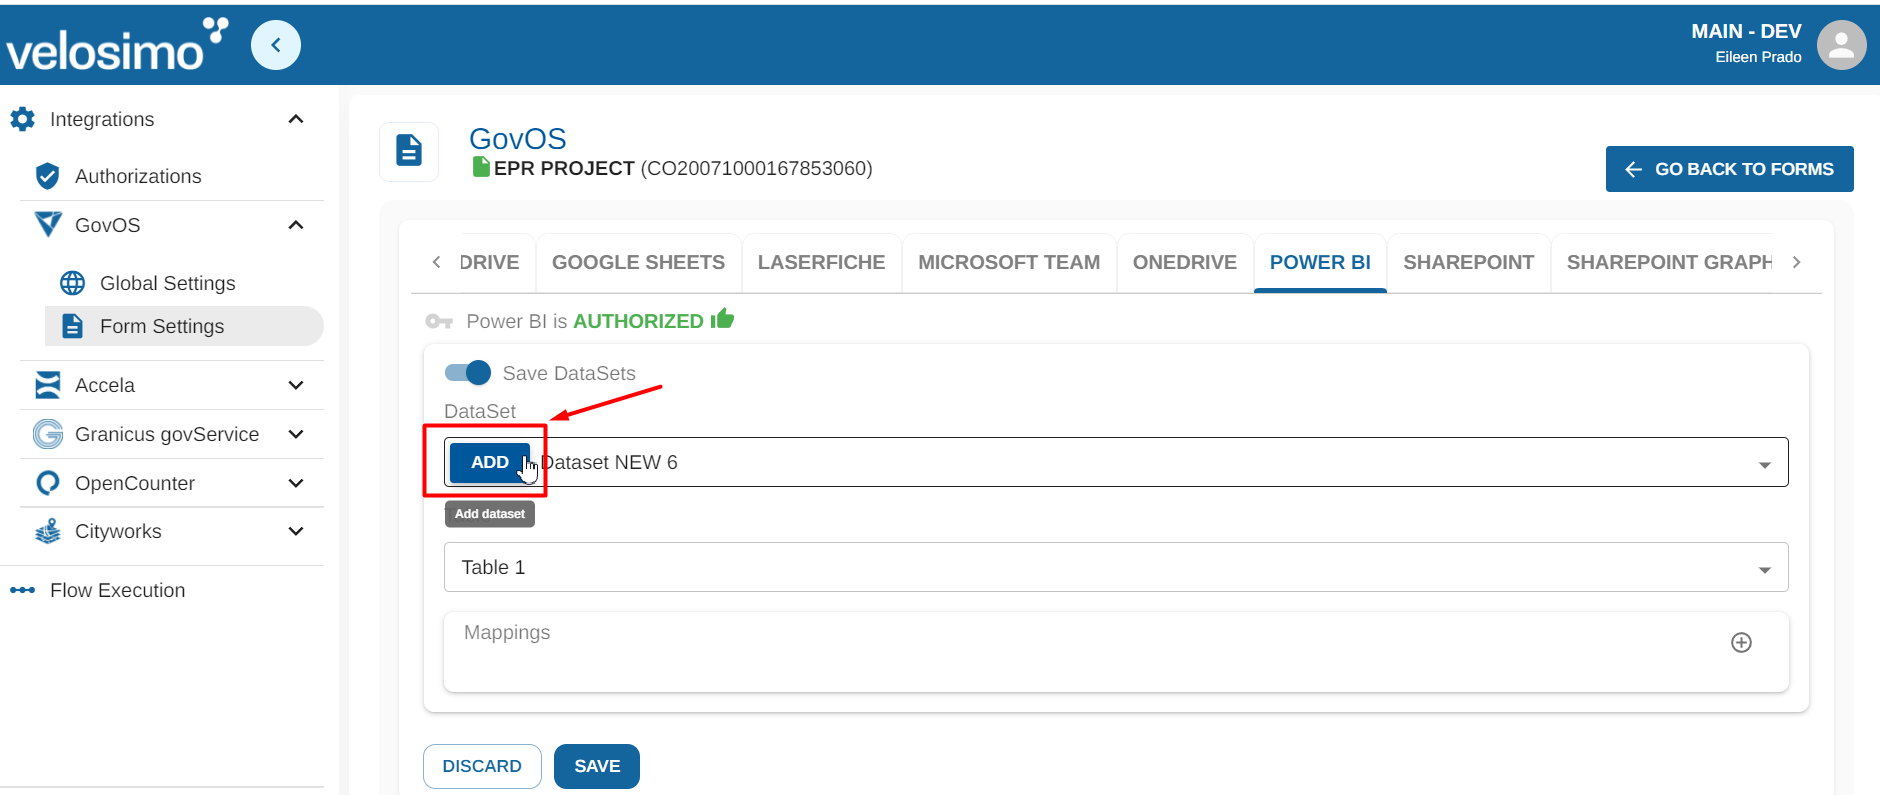Click the Granicus govService logo icon
The height and width of the screenshot is (795, 1880).
[48, 434]
